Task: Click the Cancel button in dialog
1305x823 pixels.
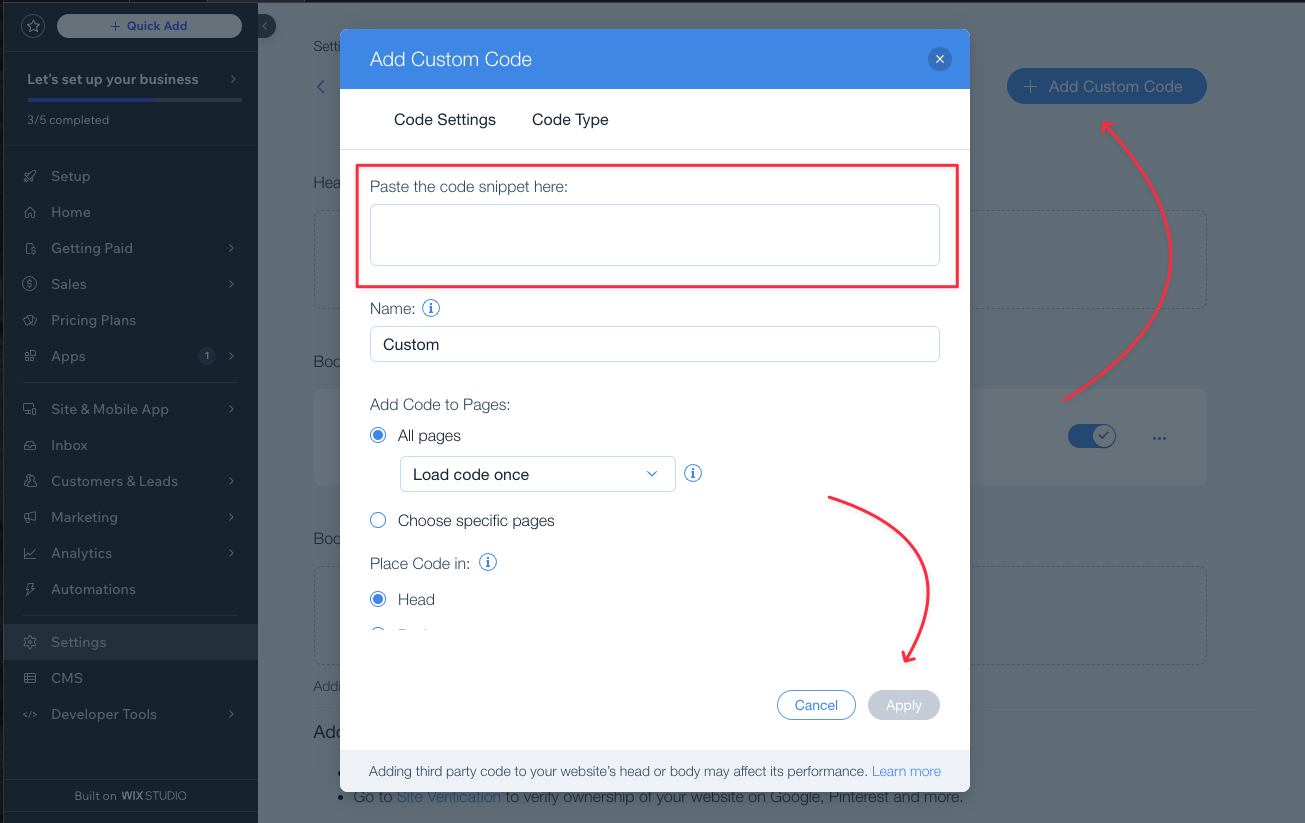Action: coord(816,705)
